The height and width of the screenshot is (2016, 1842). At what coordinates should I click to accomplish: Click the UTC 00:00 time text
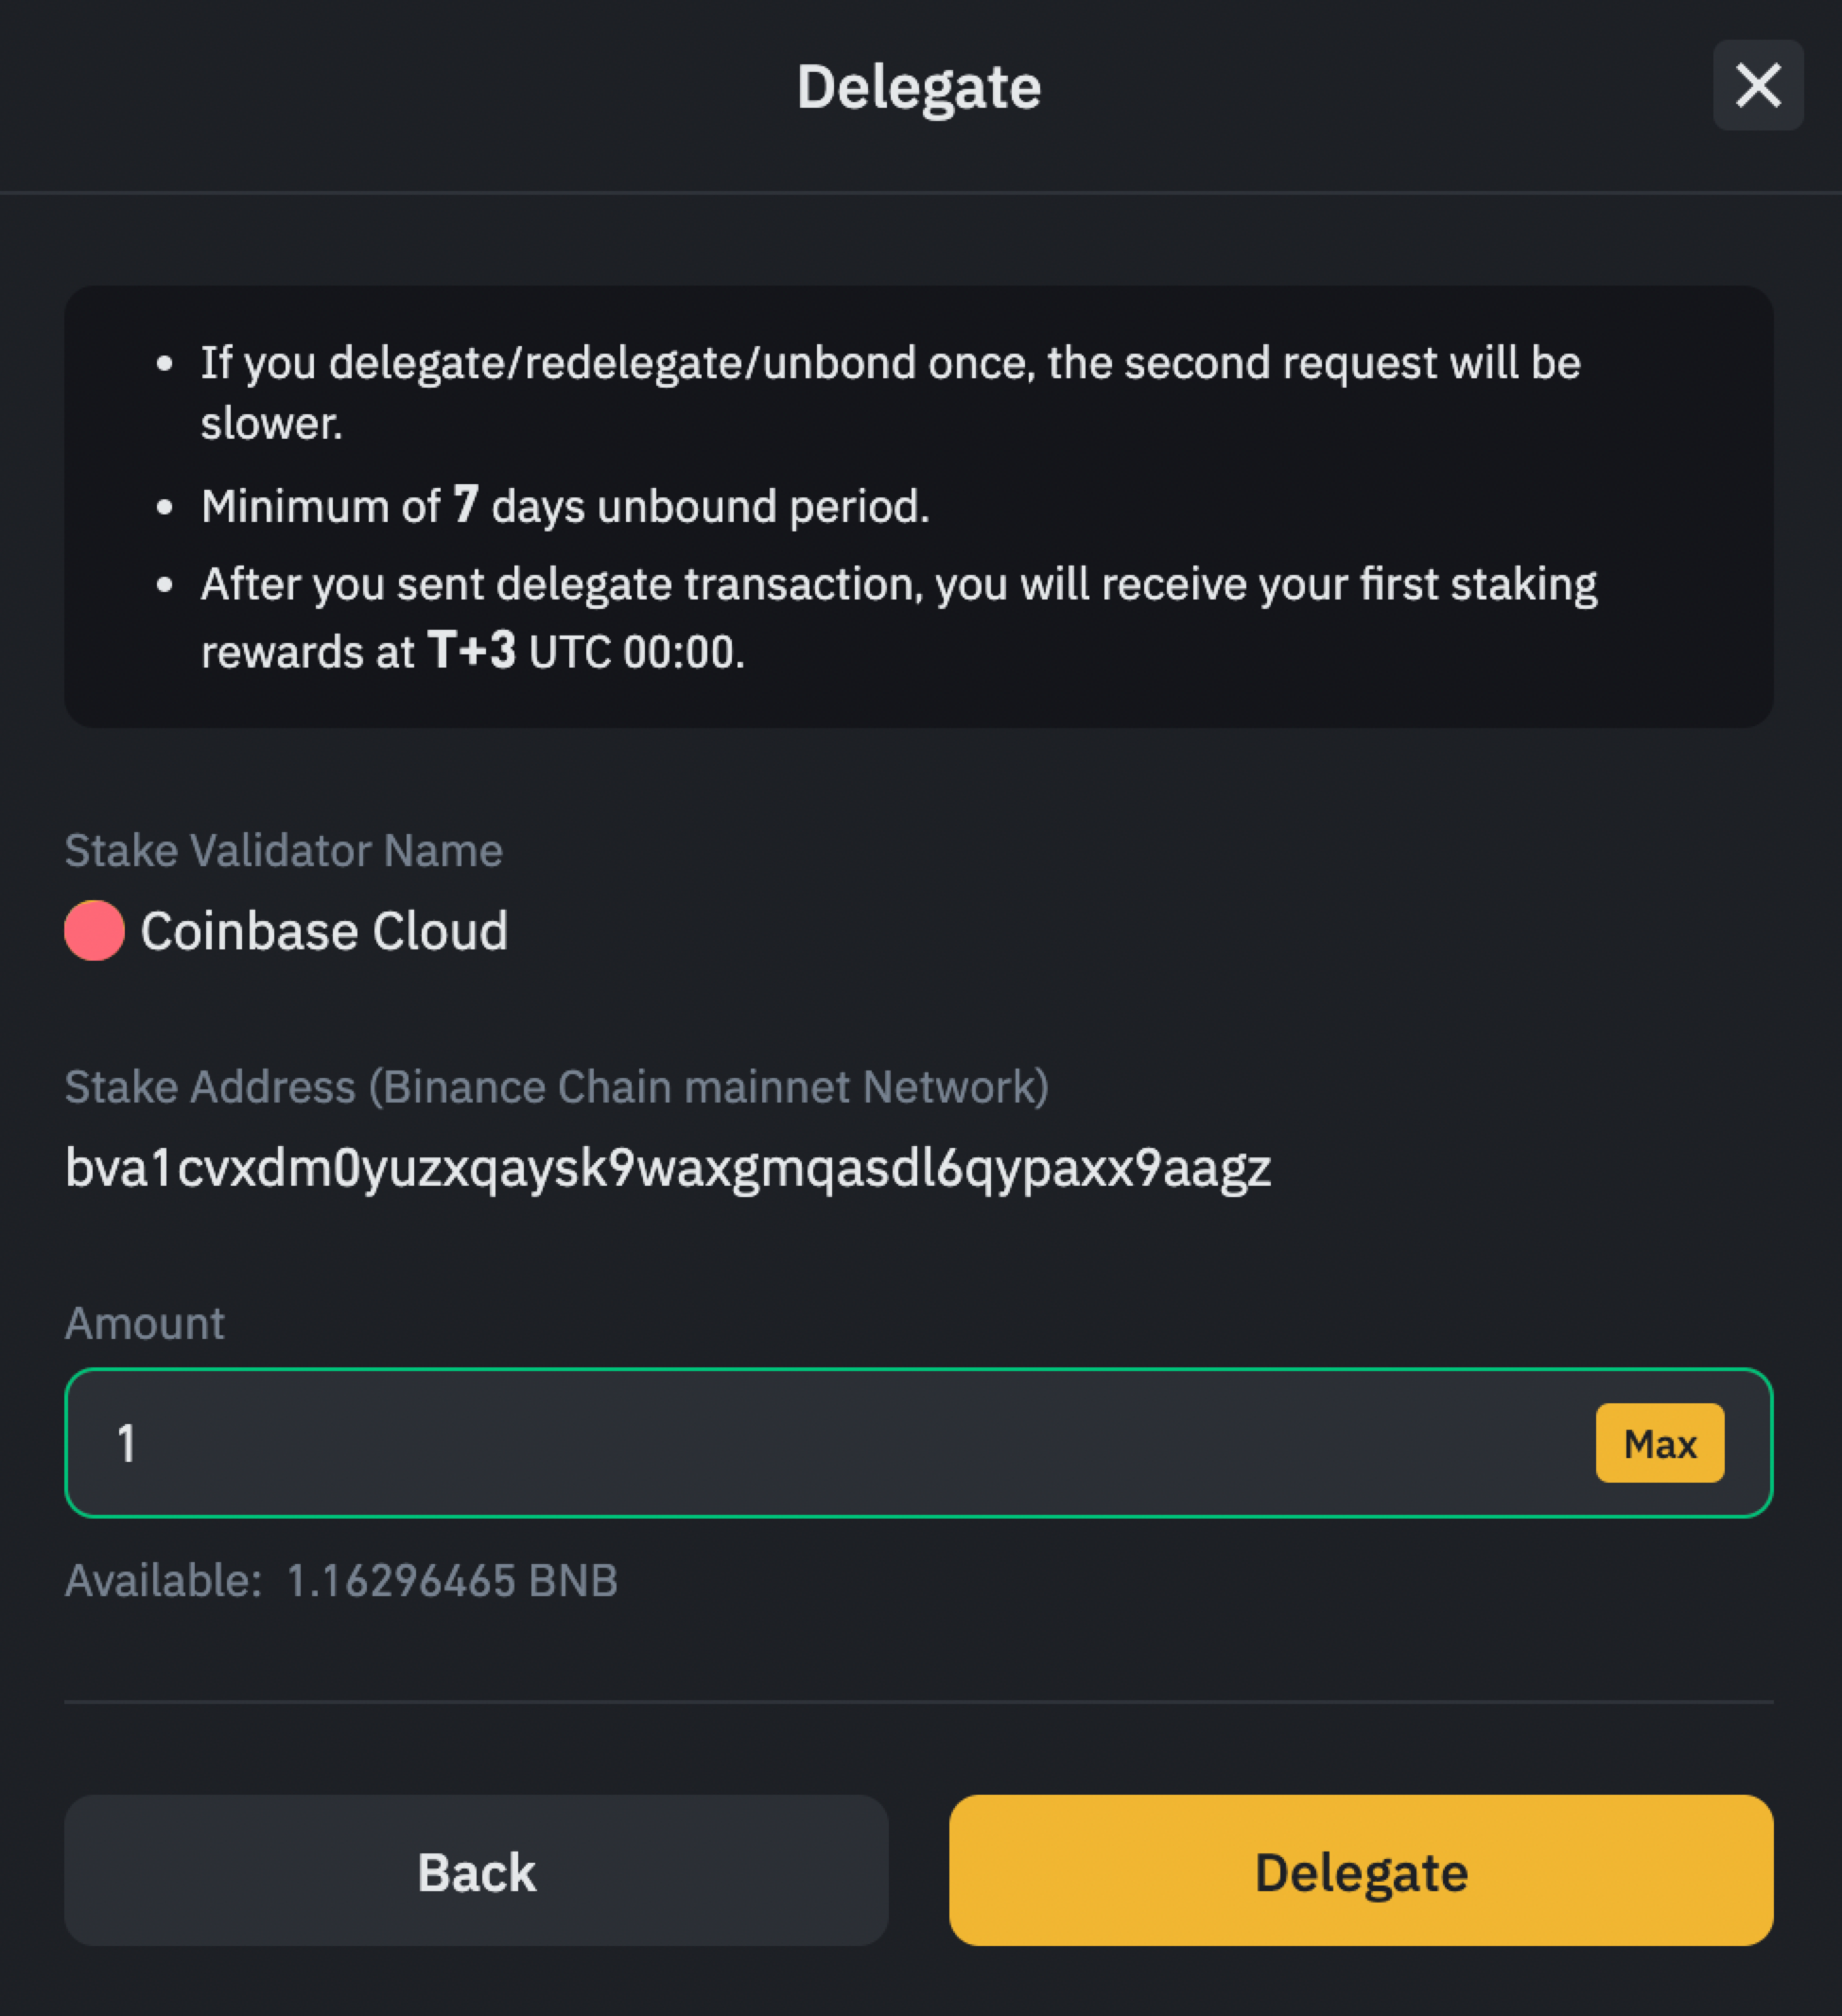click(x=636, y=652)
